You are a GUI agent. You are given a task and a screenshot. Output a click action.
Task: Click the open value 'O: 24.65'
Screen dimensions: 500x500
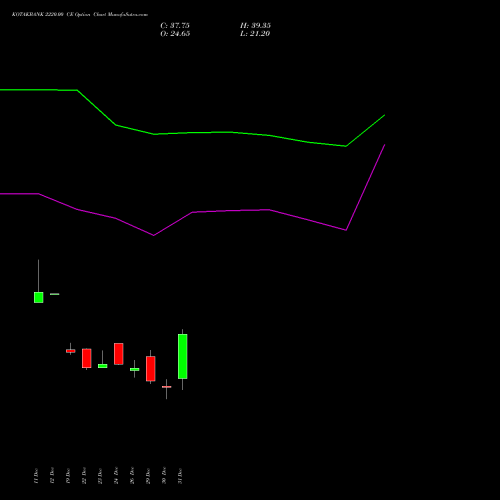coord(175,34)
